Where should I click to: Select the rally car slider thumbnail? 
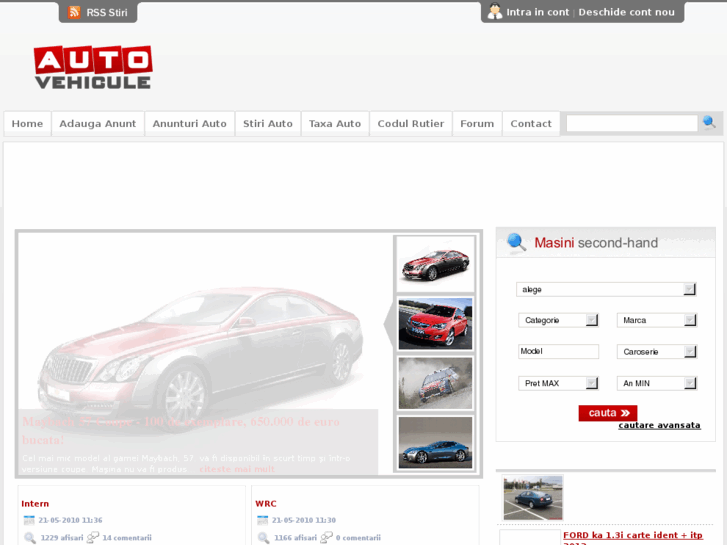coord(435,383)
